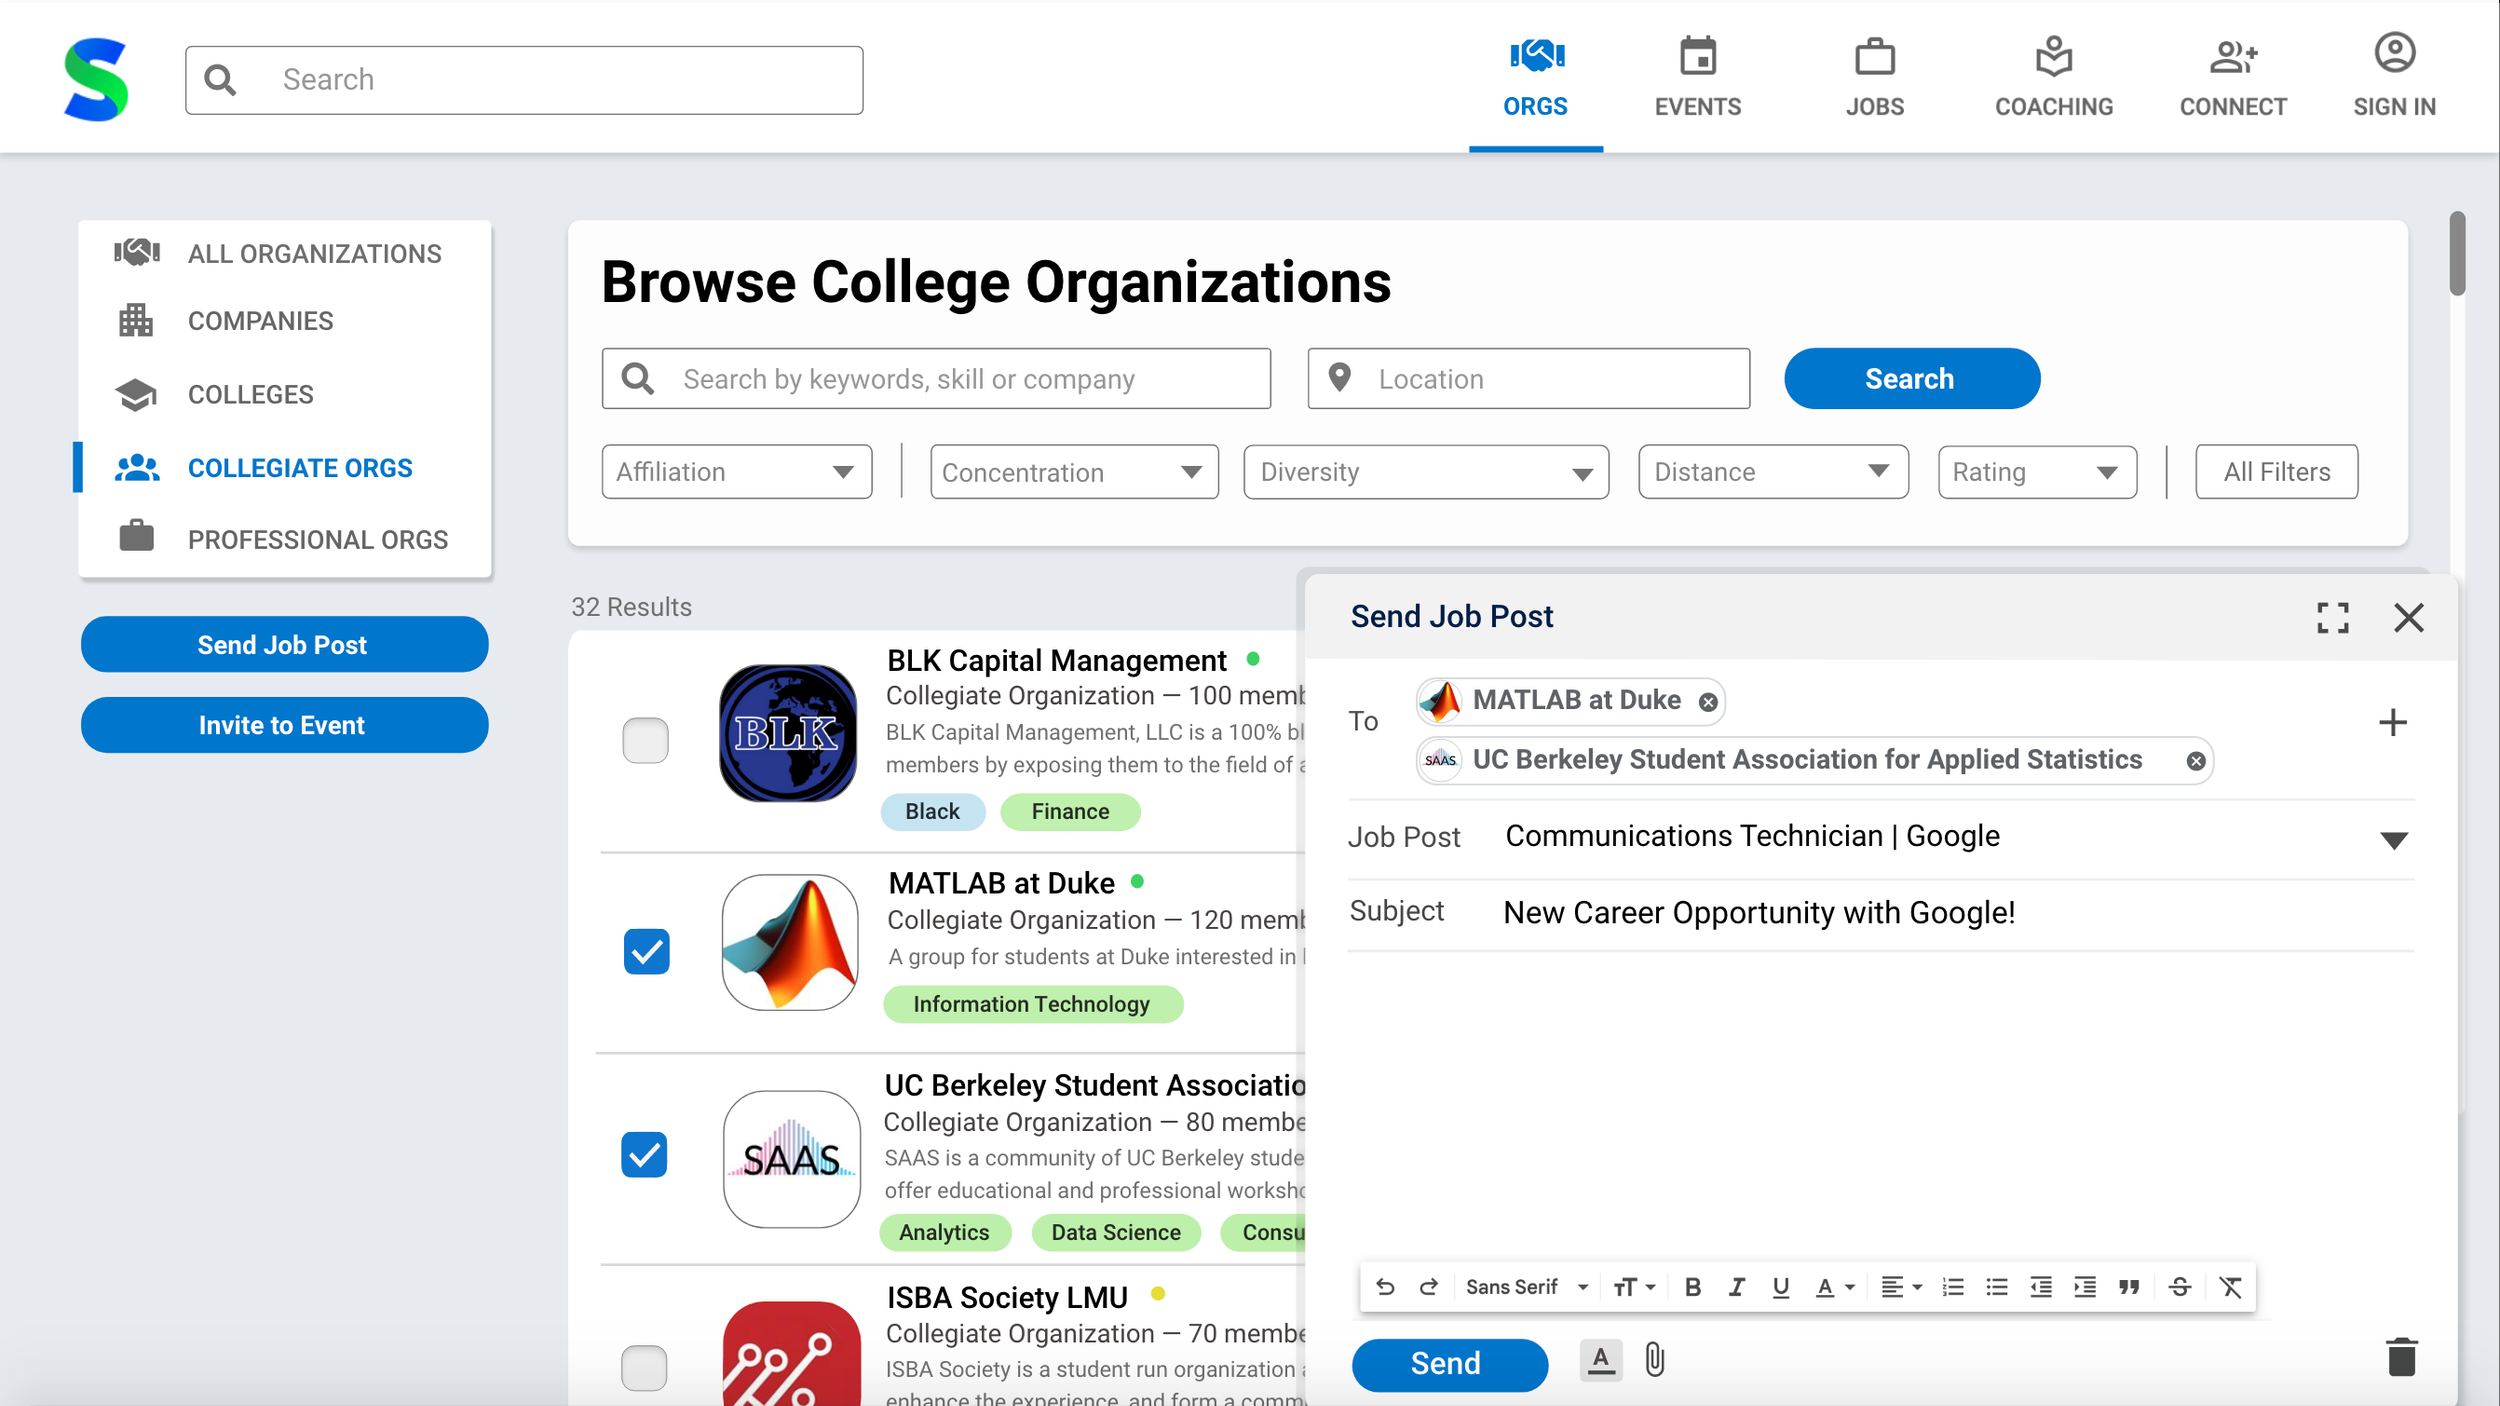The image size is (2500, 1406).
Task: Click the attach file paperclip icon
Action: coord(1655,1361)
